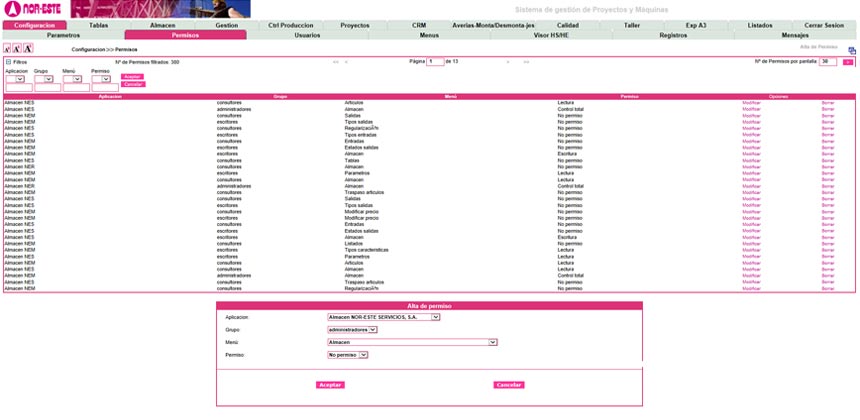This screenshot has height=420, width=860.
Task: Click the NOR-ESTE logo
Action: 32,9
